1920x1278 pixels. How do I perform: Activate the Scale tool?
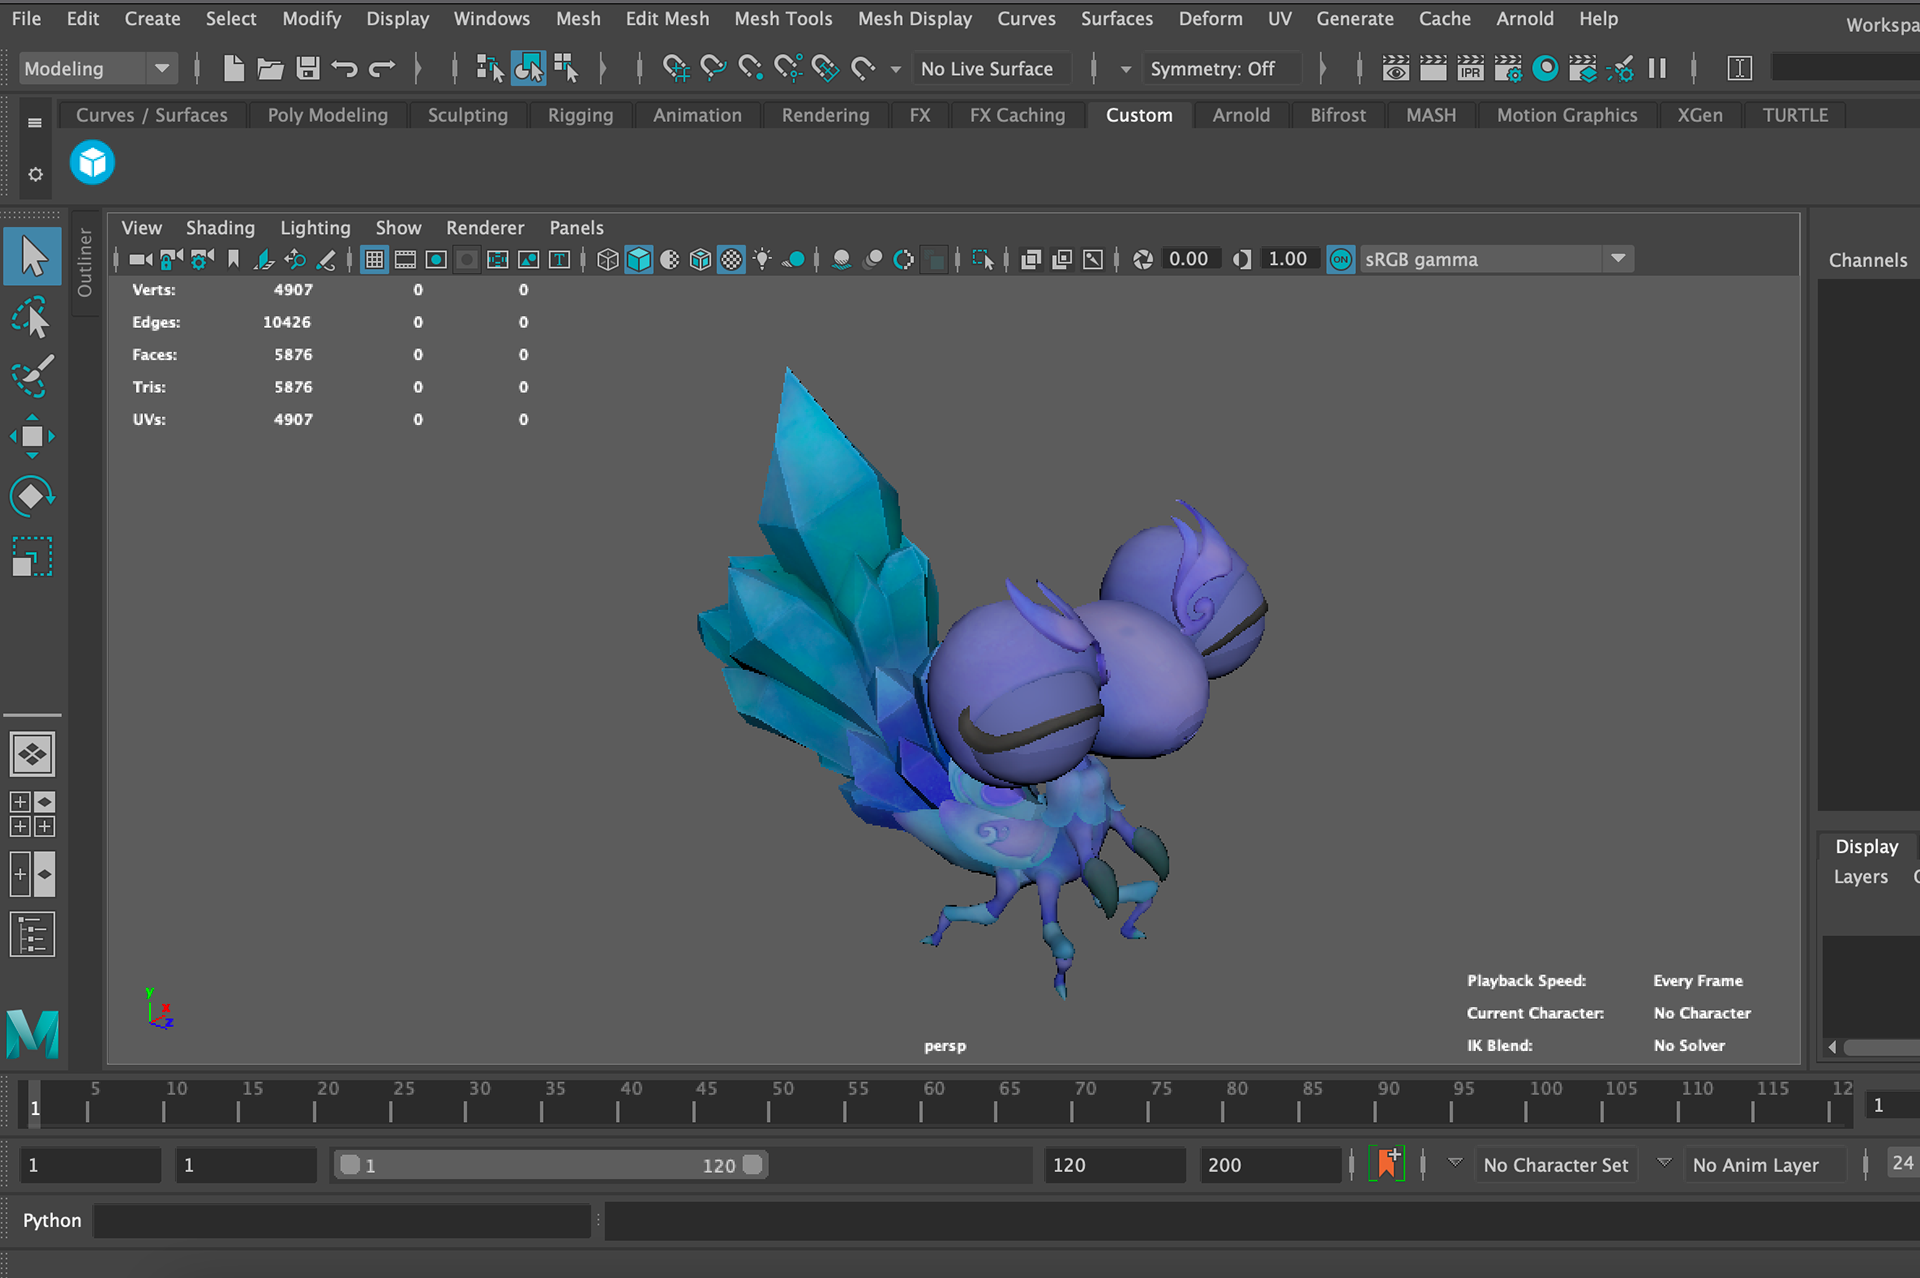(x=32, y=556)
